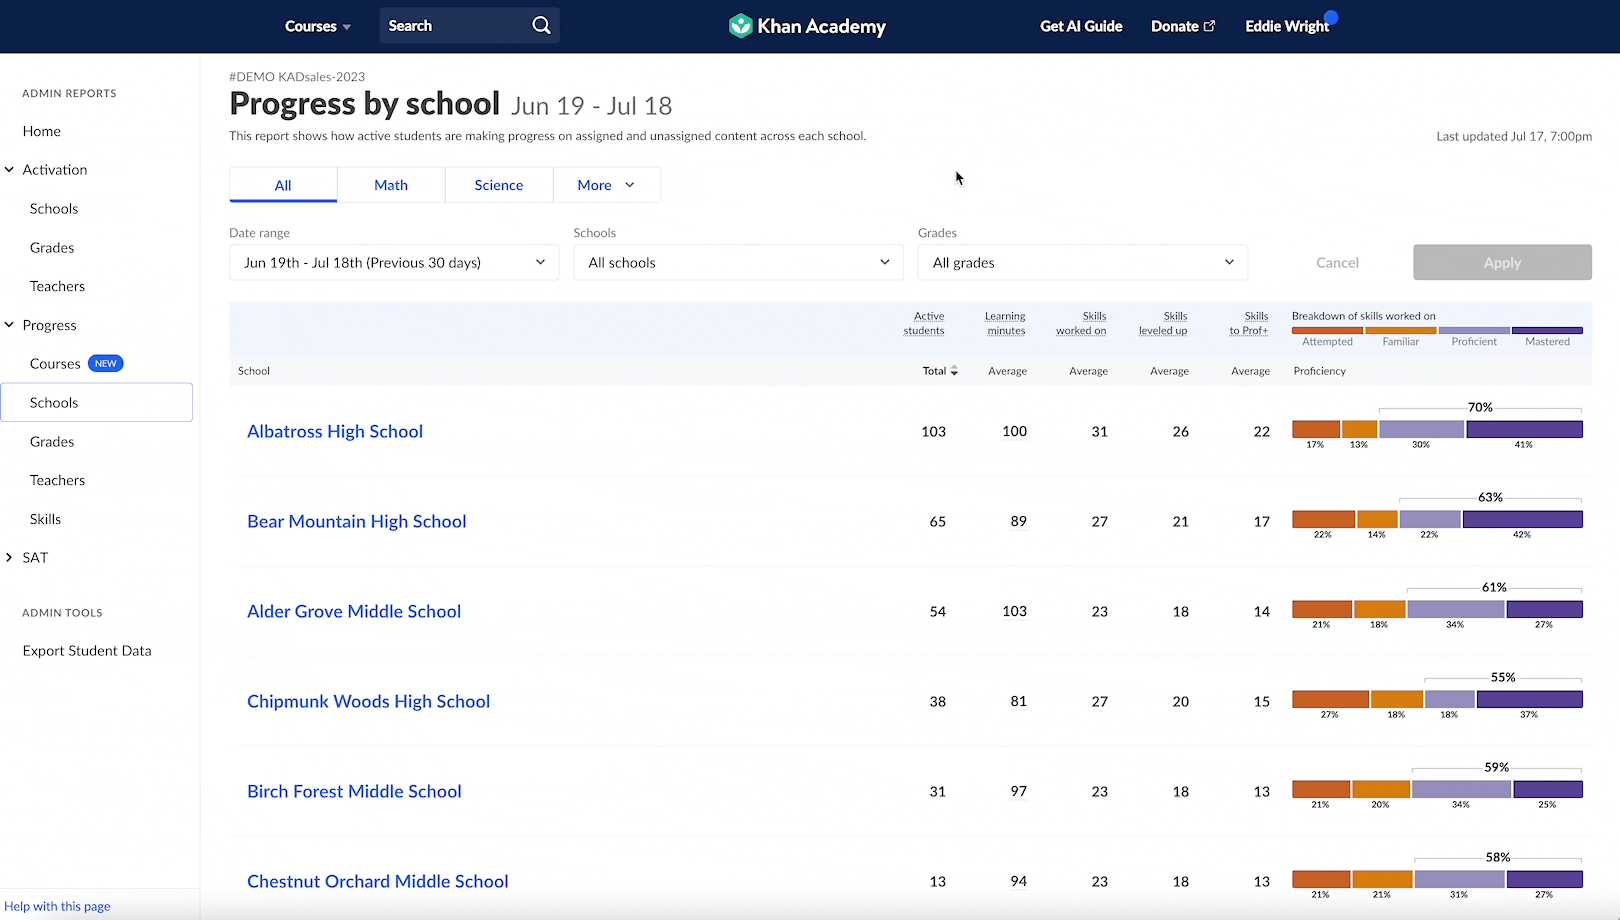Open the All schools dropdown
The image size is (1620, 920).
(x=739, y=263)
